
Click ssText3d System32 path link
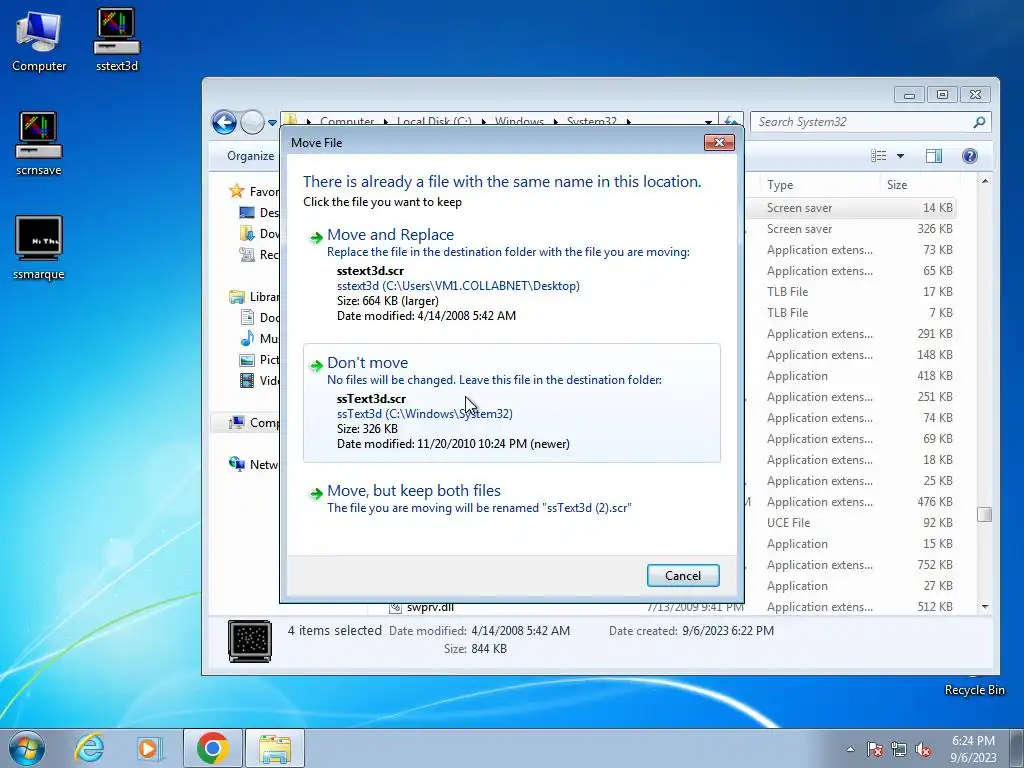tap(424, 413)
